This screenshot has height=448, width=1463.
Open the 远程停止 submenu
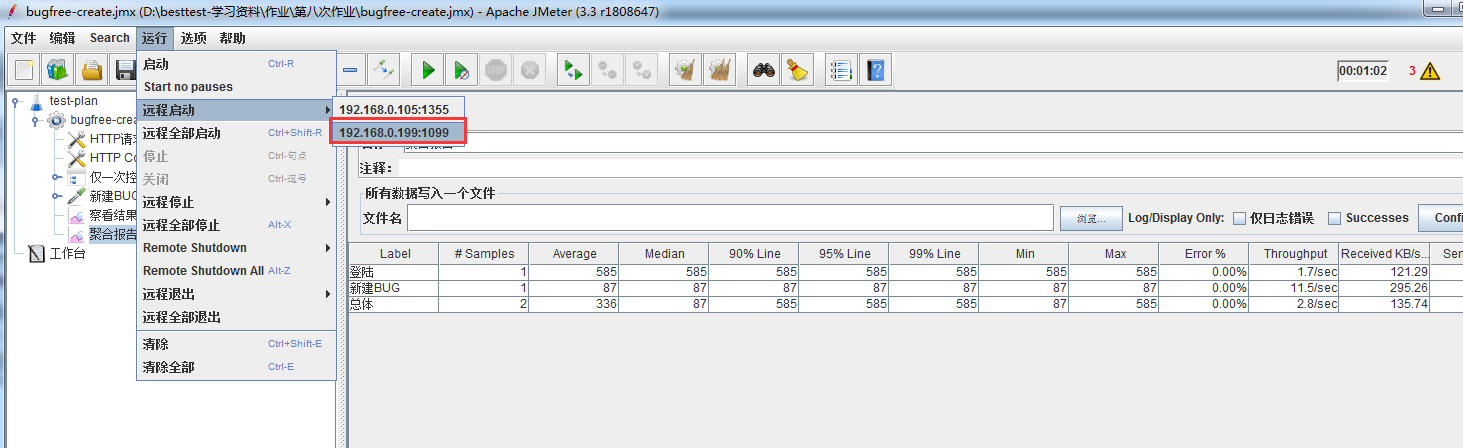(236, 202)
